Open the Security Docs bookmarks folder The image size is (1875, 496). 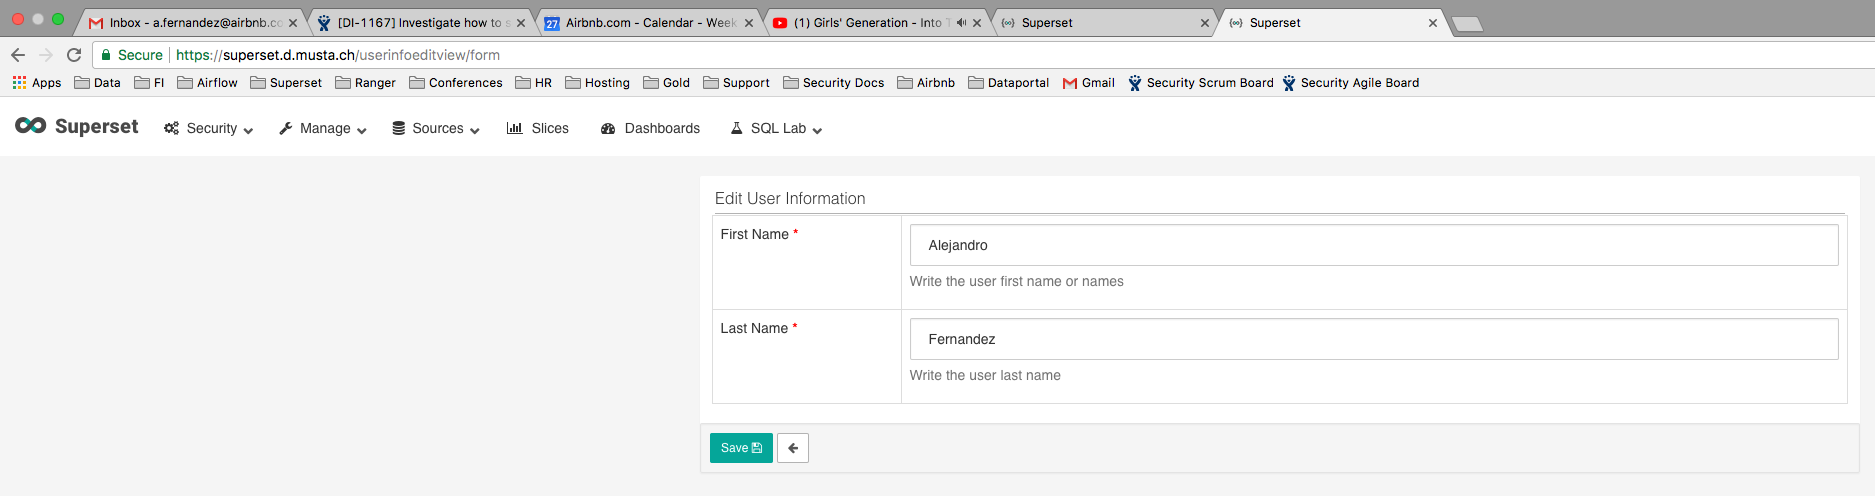coord(834,83)
